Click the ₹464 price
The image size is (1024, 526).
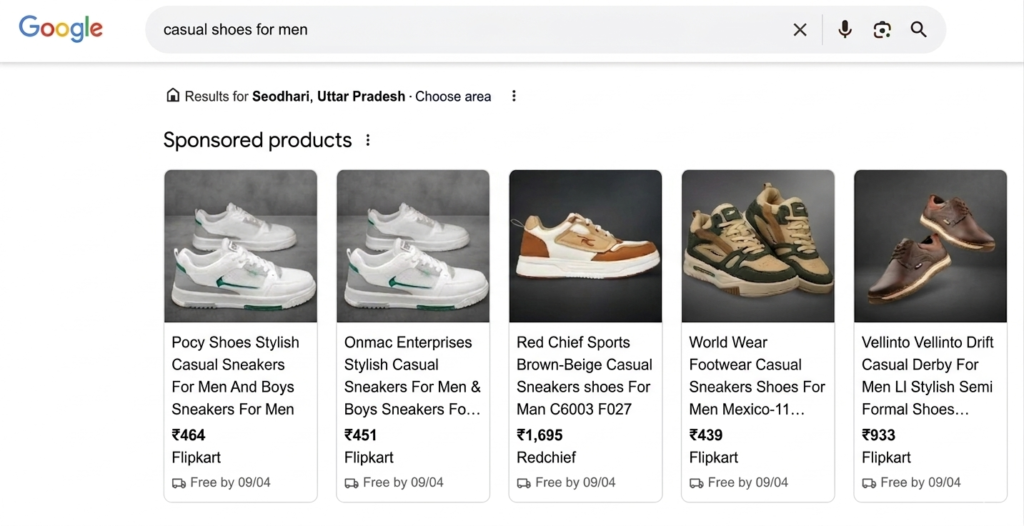click(x=188, y=435)
